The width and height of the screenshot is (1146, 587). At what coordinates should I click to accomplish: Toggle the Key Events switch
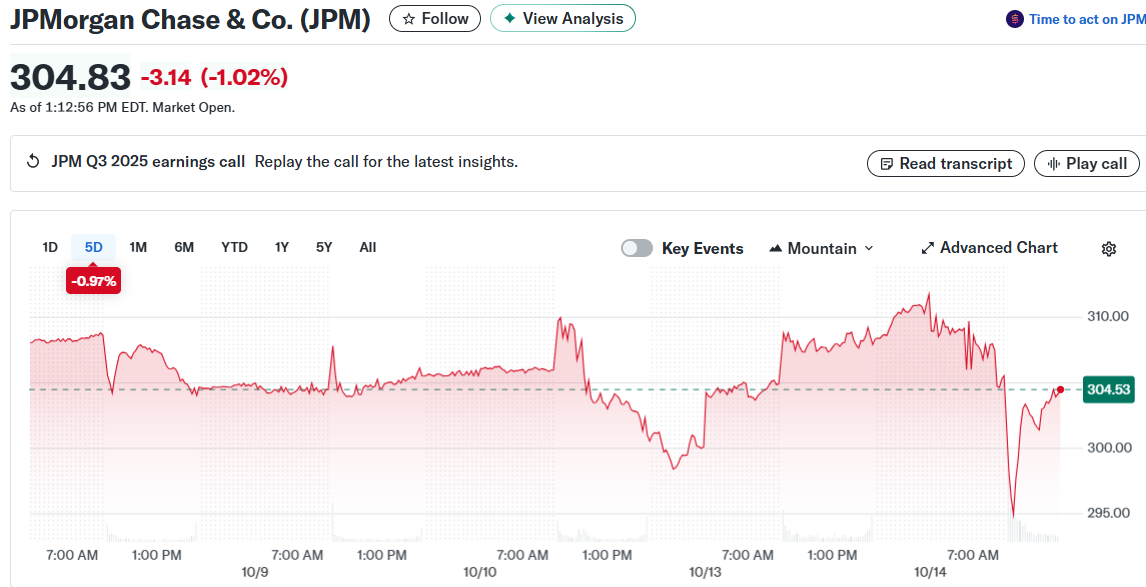pyautogui.click(x=637, y=248)
